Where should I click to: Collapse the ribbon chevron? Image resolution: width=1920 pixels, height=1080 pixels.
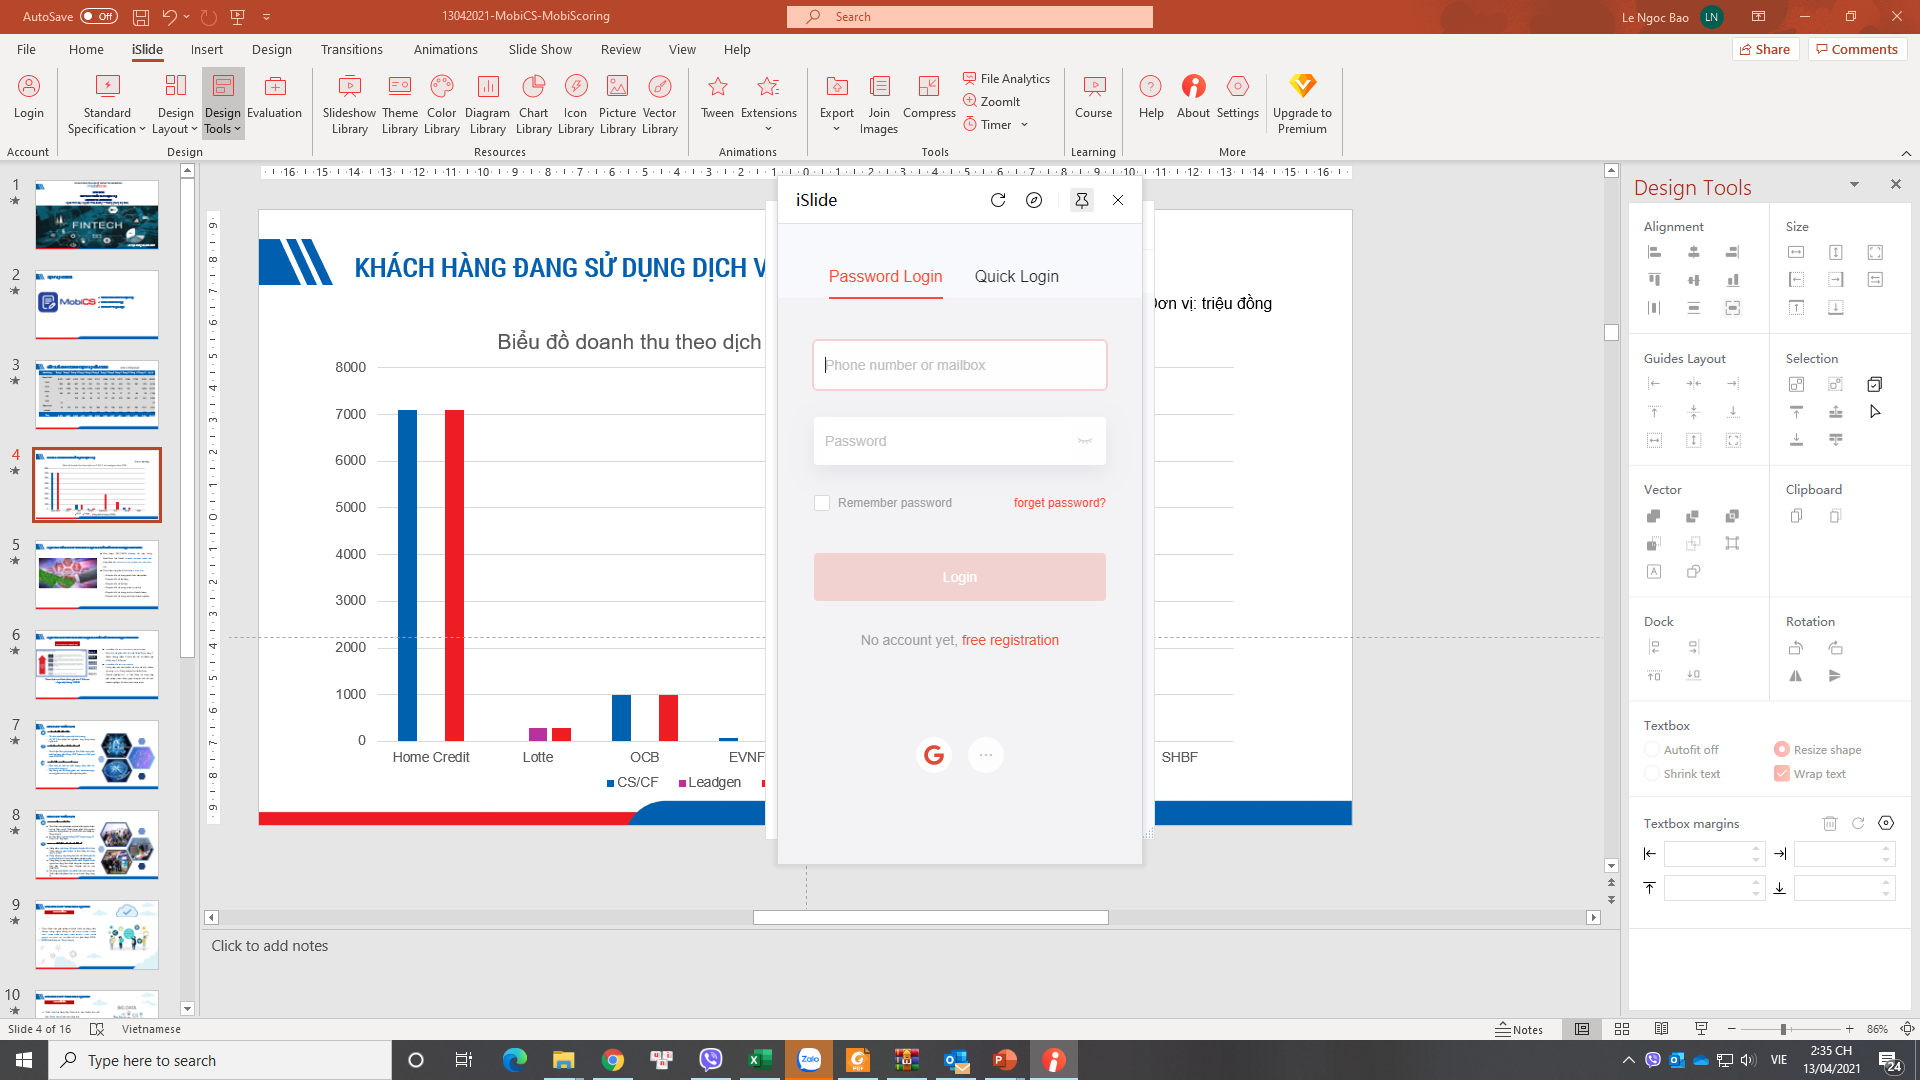click(x=1906, y=153)
